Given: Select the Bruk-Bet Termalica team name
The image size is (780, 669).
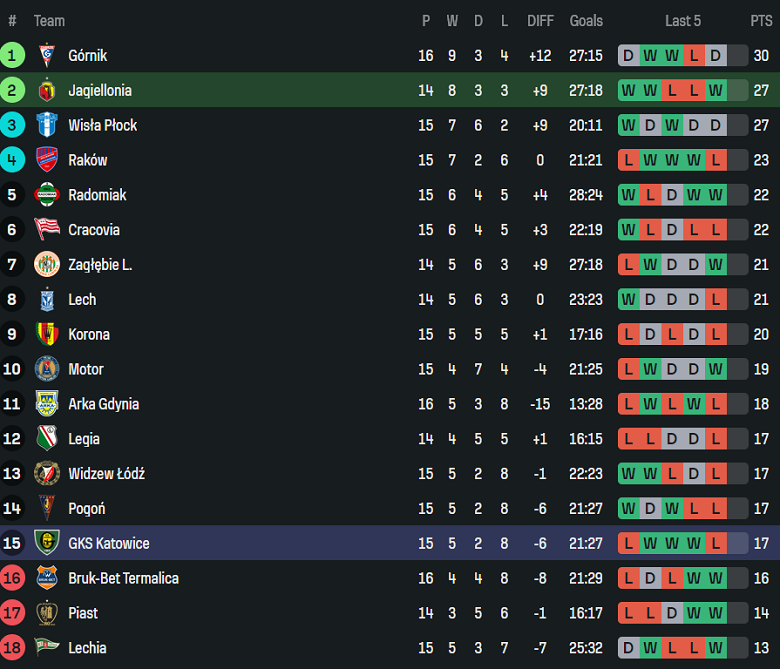Looking at the screenshot, I should pos(123,578).
